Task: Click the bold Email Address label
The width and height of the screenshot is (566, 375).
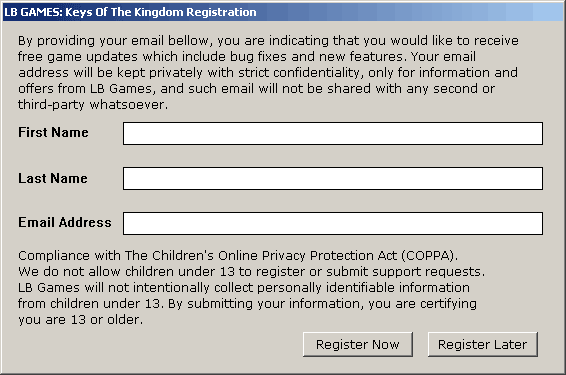Action: pyautogui.click(x=65, y=223)
